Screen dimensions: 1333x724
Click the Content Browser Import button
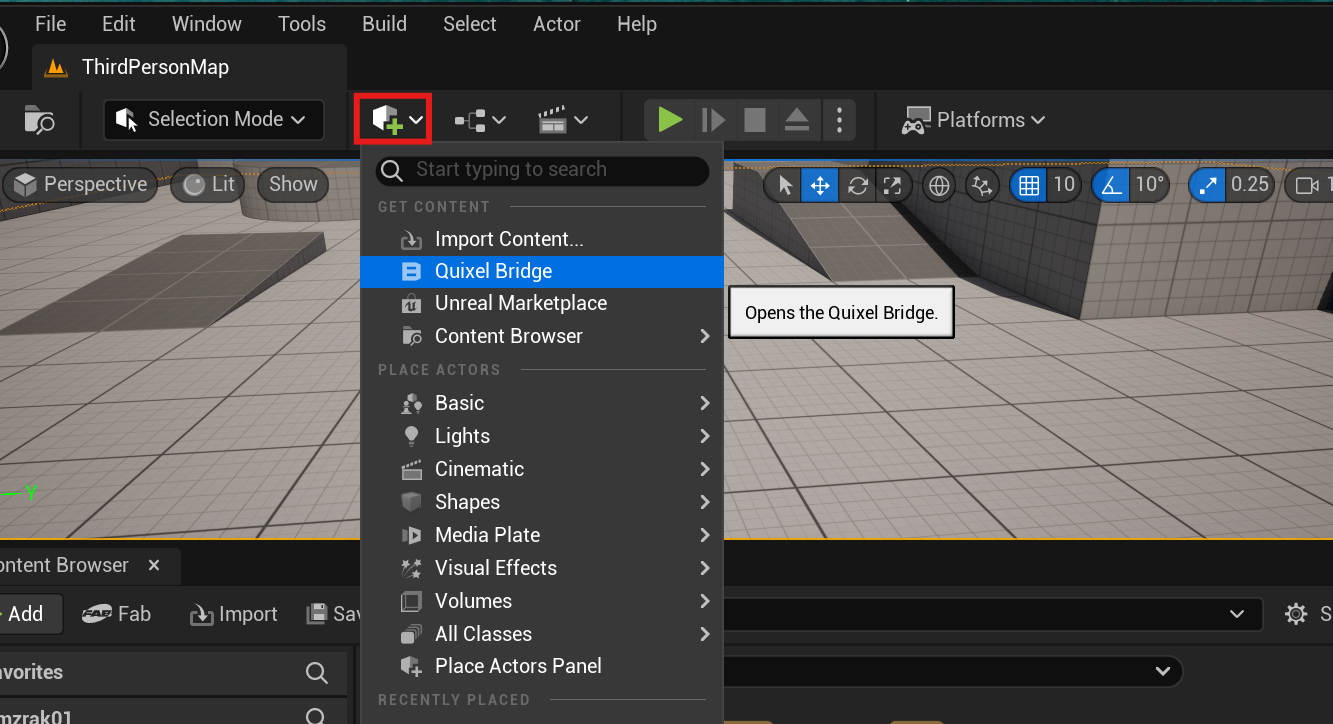[234, 614]
